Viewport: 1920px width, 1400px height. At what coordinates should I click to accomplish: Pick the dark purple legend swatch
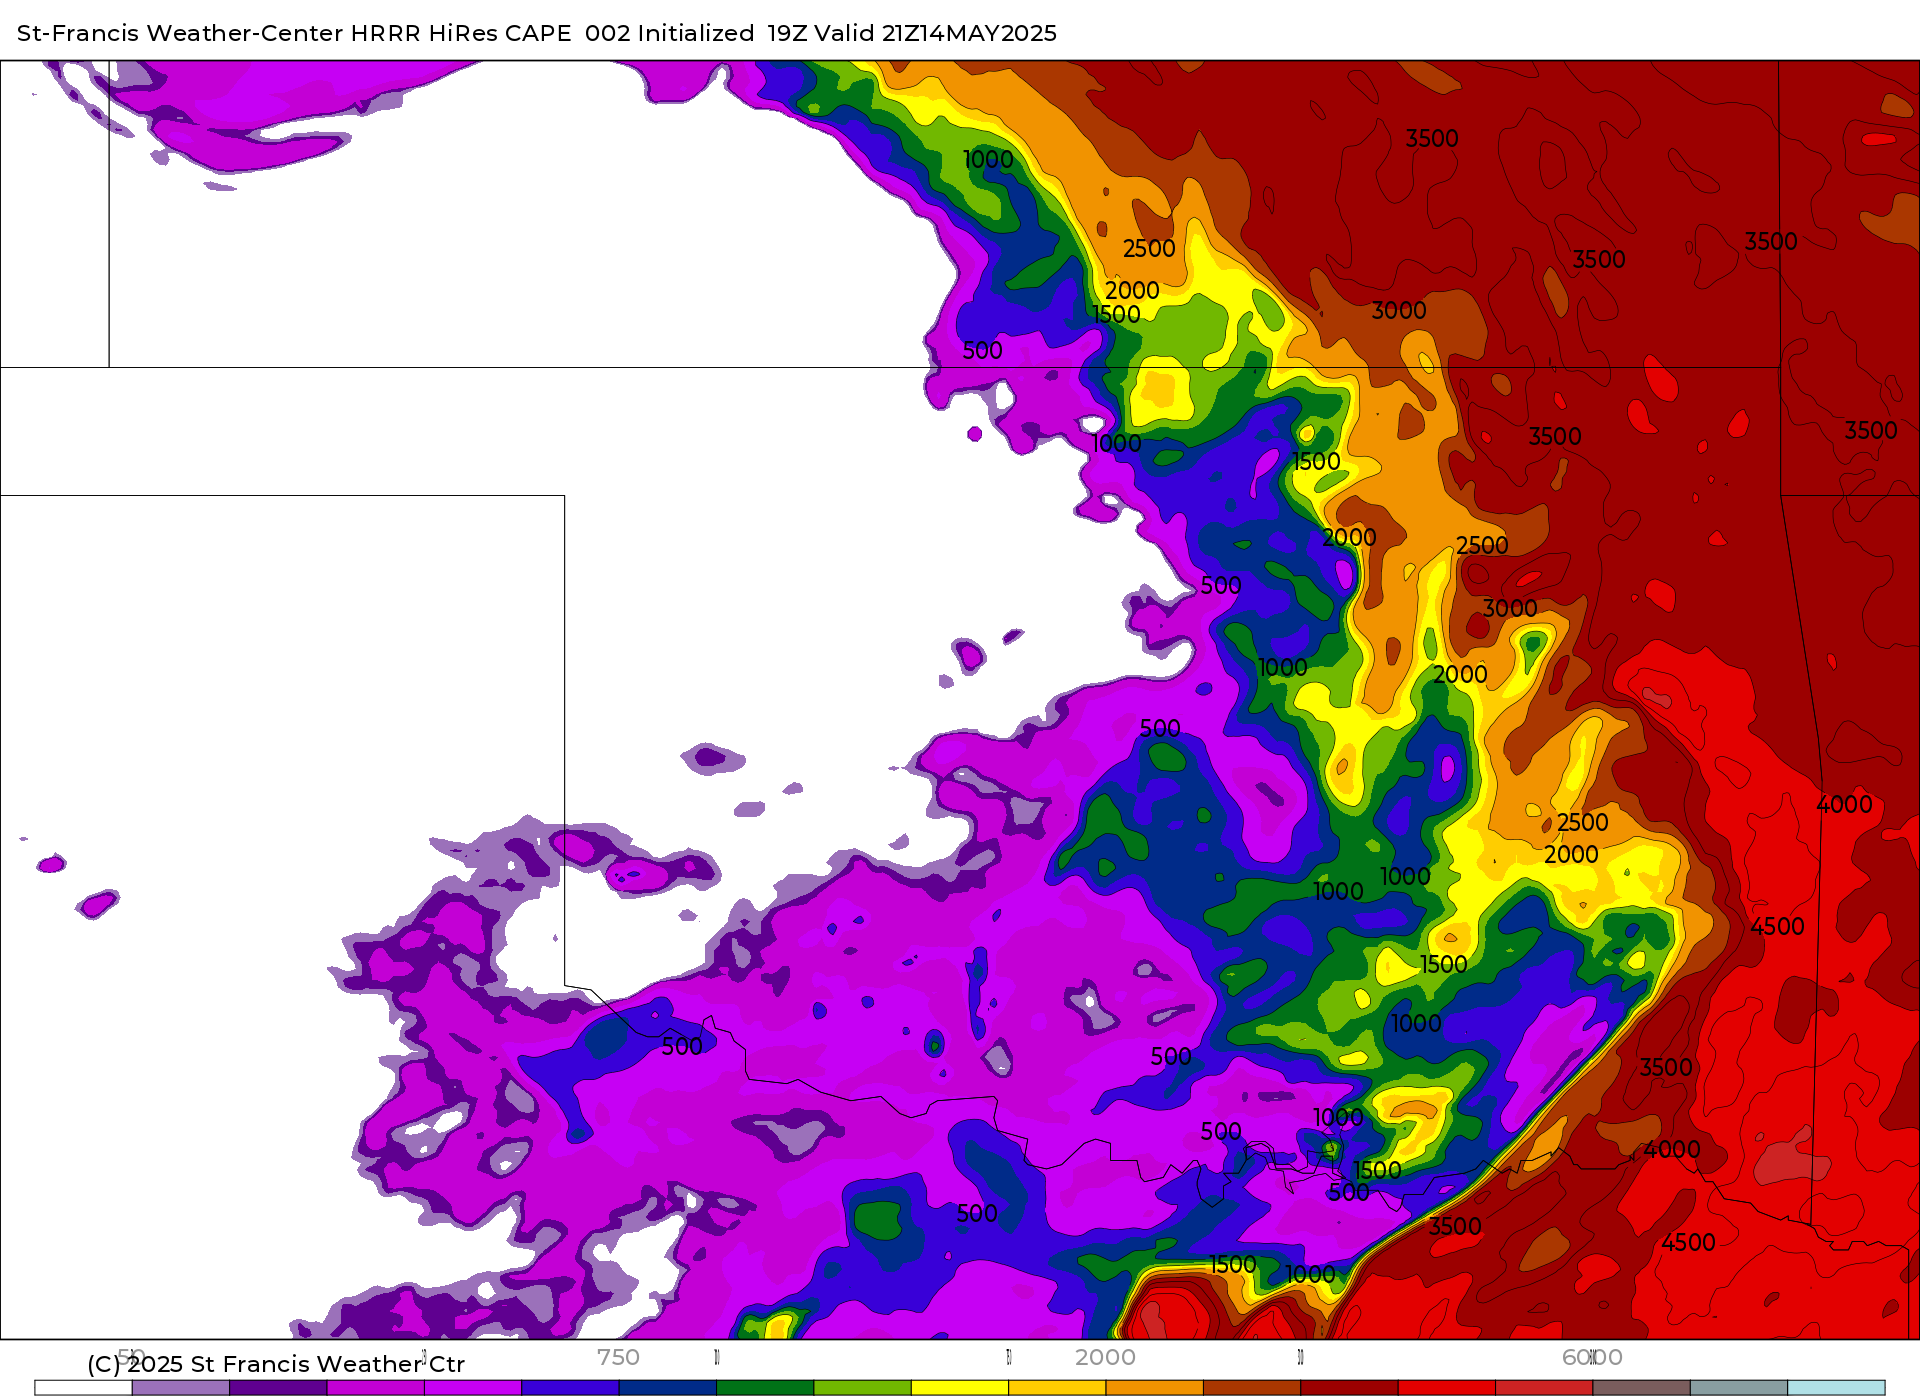click(278, 1388)
